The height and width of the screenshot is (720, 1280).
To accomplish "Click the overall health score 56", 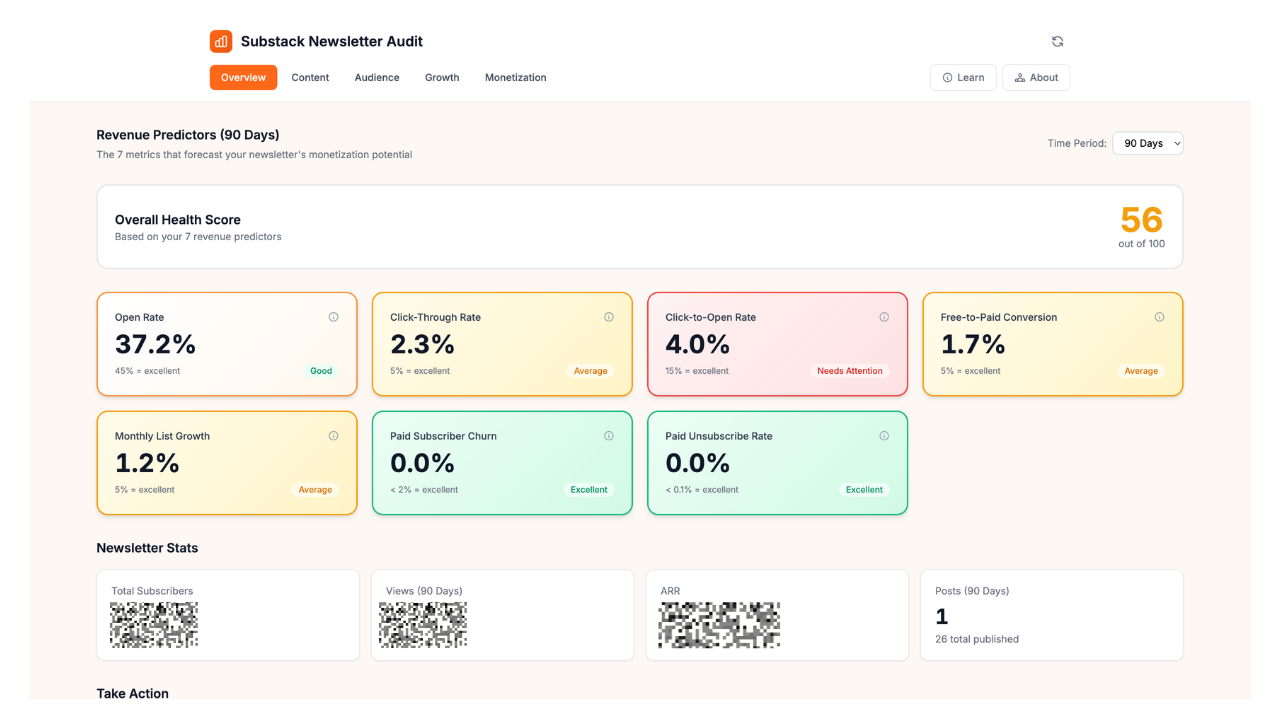I will (1142, 220).
